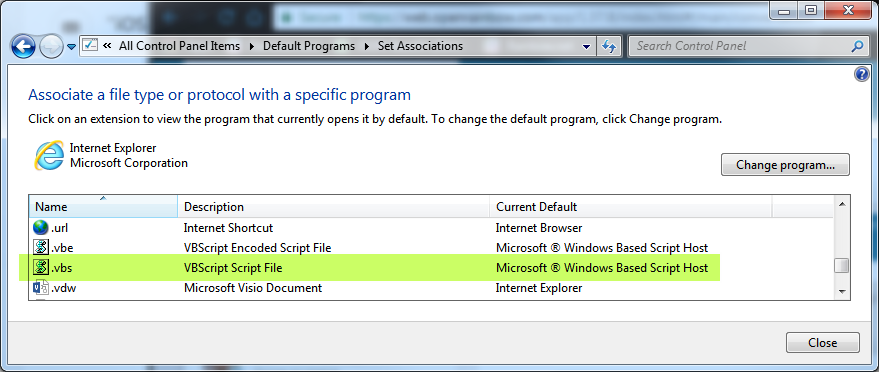Screen dimensions: 879x372
Task: Open the recent pages dropdown arrow
Action: coord(71,46)
